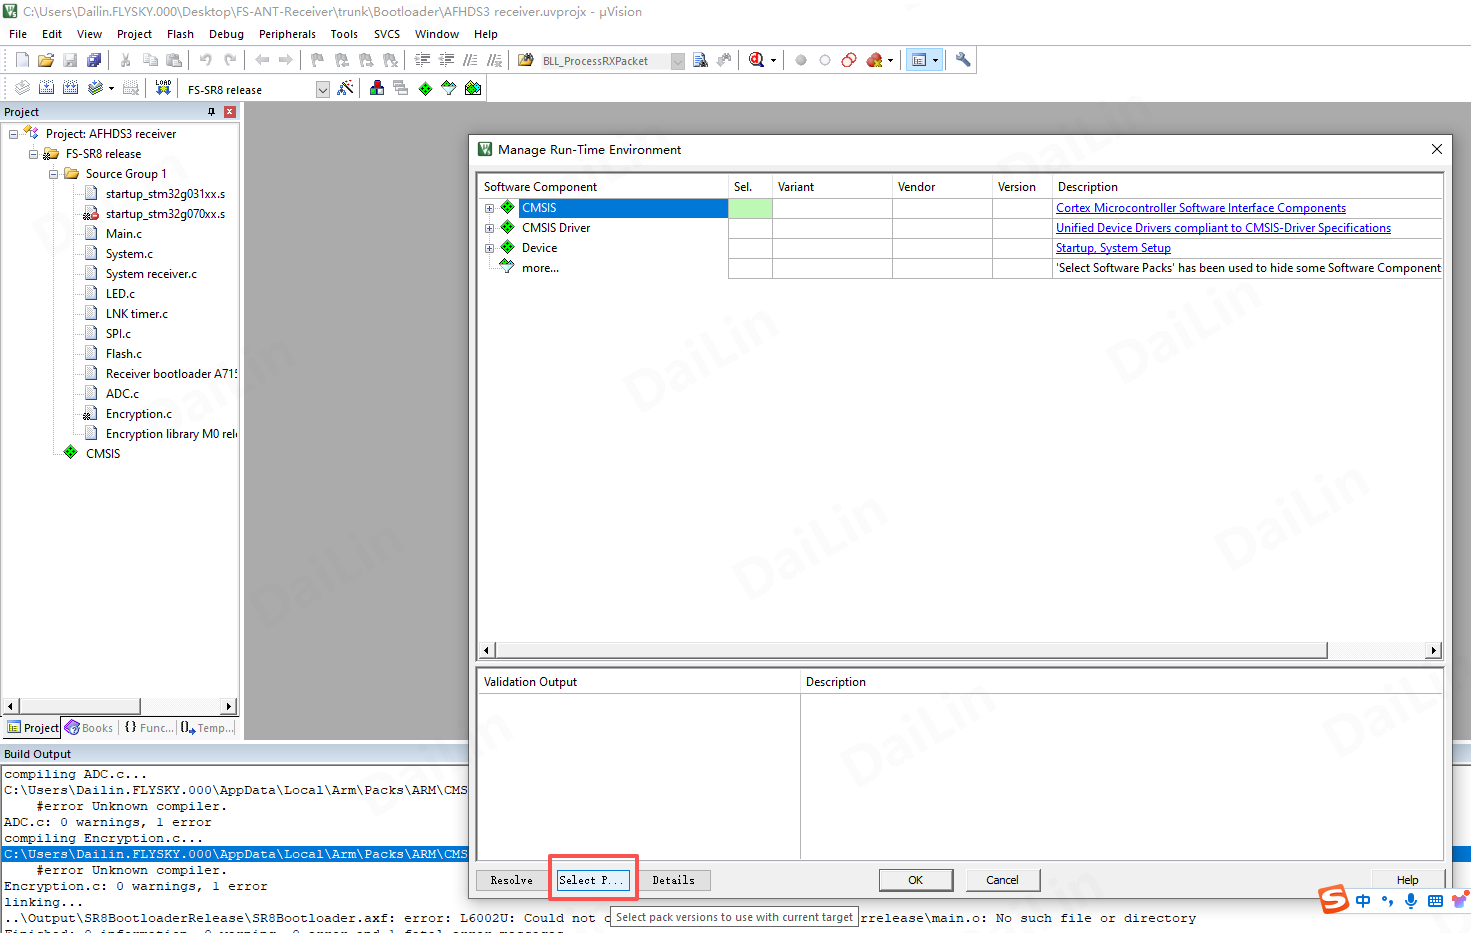
Task: Click the Download to flash LOAD icon
Action: (x=163, y=88)
